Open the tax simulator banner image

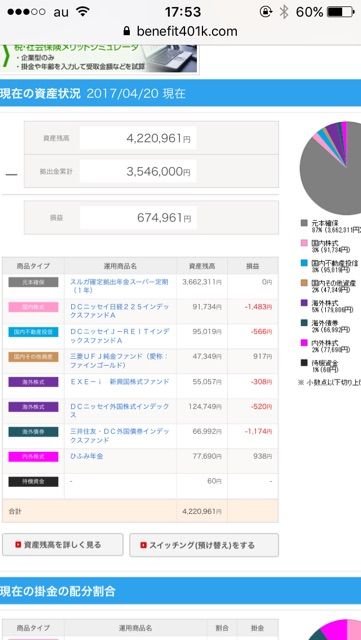[x=99, y=58]
